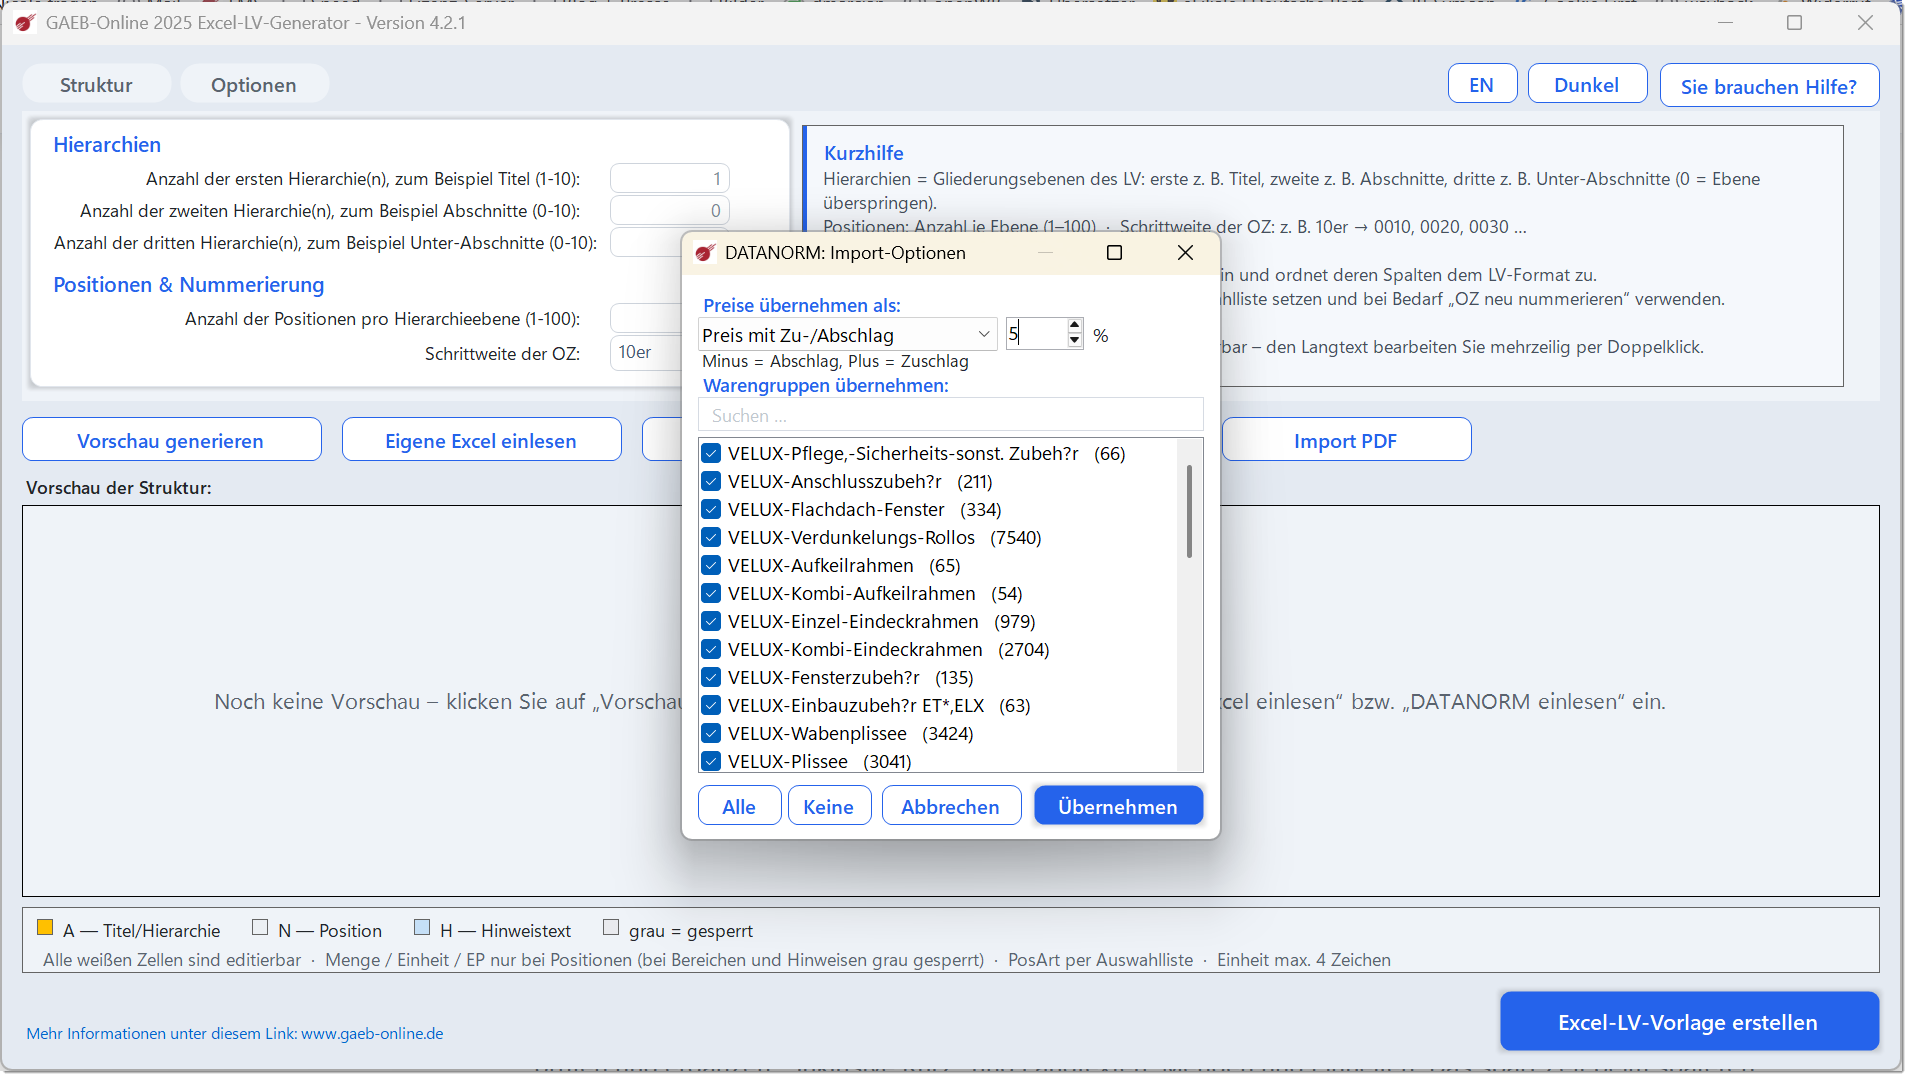Uncheck VELUX-Anschlusszubeh?r checkbox

coord(711,481)
